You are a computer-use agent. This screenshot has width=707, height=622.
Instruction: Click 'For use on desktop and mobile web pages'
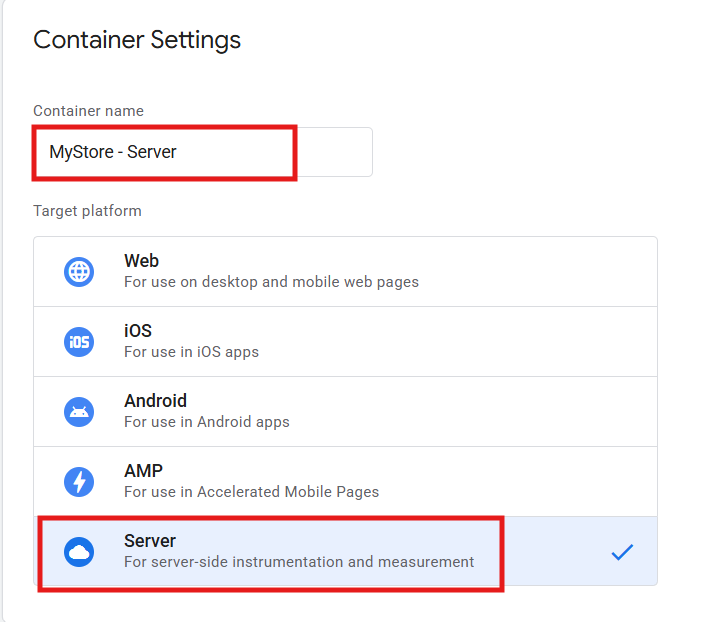point(271,282)
